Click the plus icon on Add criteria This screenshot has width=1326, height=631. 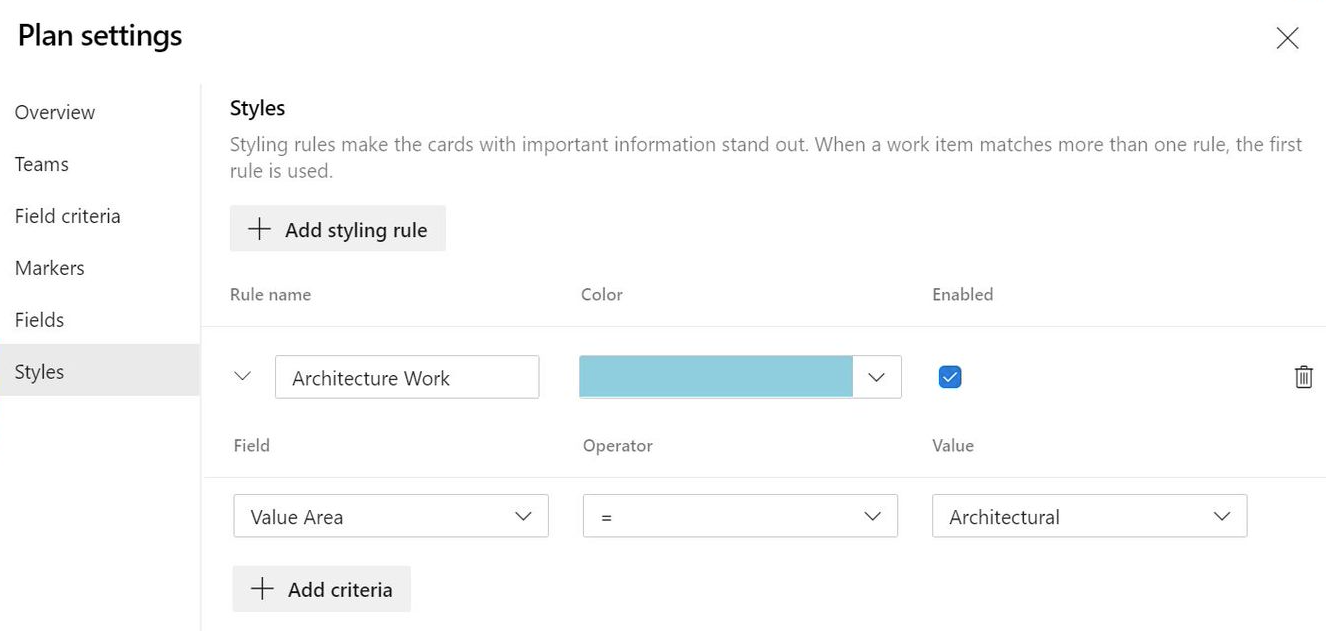coord(259,589)
